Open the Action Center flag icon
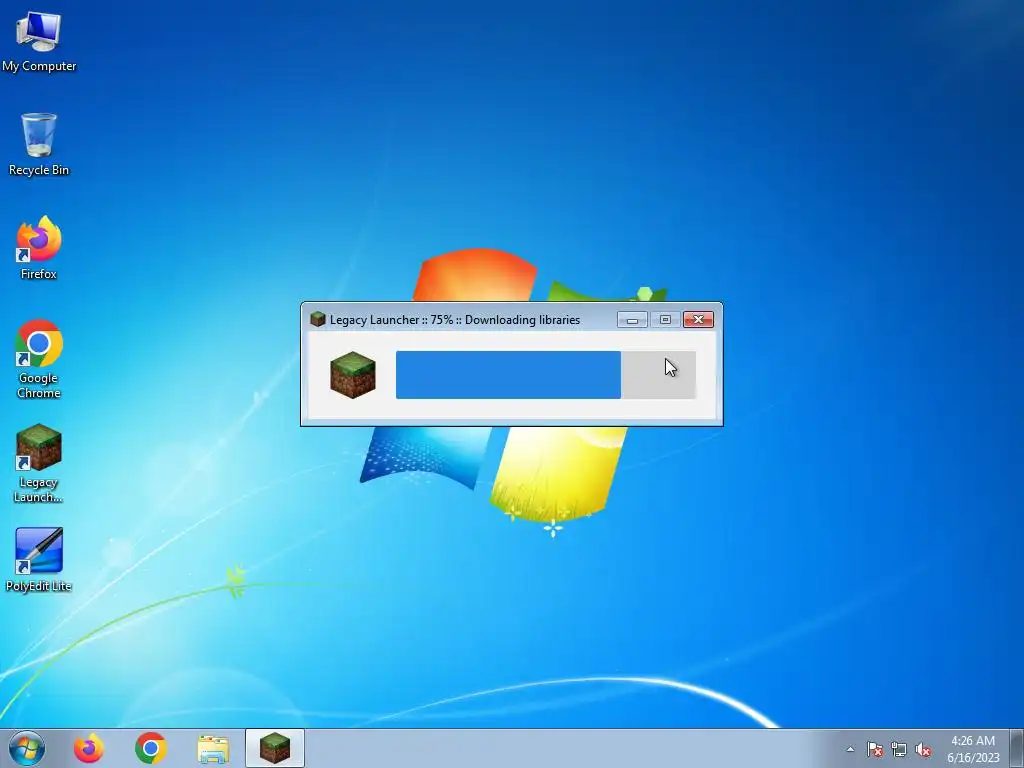 coord(875,750)
